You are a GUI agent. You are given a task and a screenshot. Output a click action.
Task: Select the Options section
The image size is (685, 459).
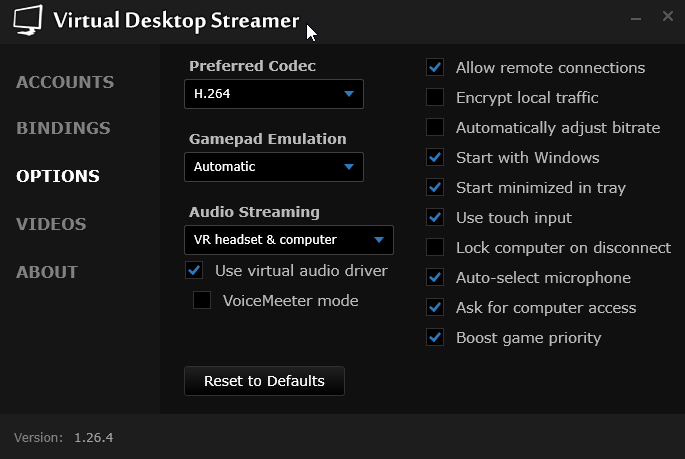click(x=58, y=176)
